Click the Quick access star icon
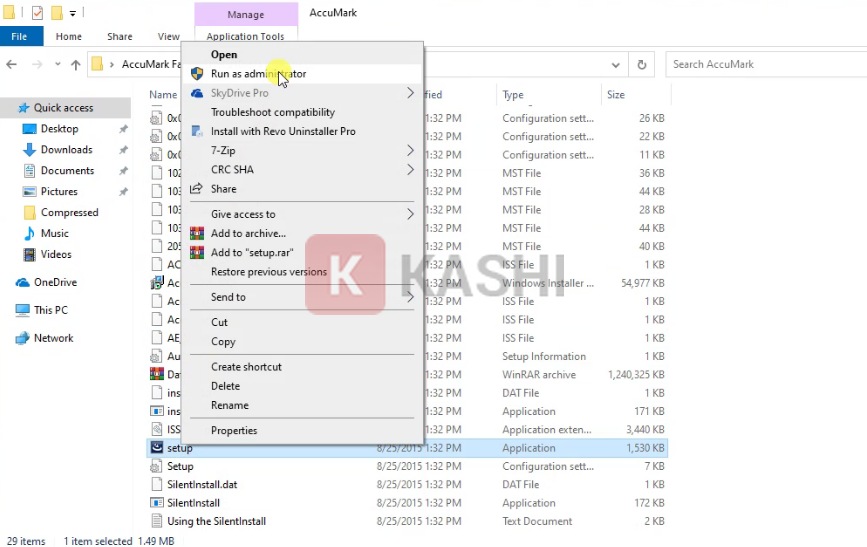The height and width of the screenshot is (547, 867). pyautogui.click(x=23, y=108)
